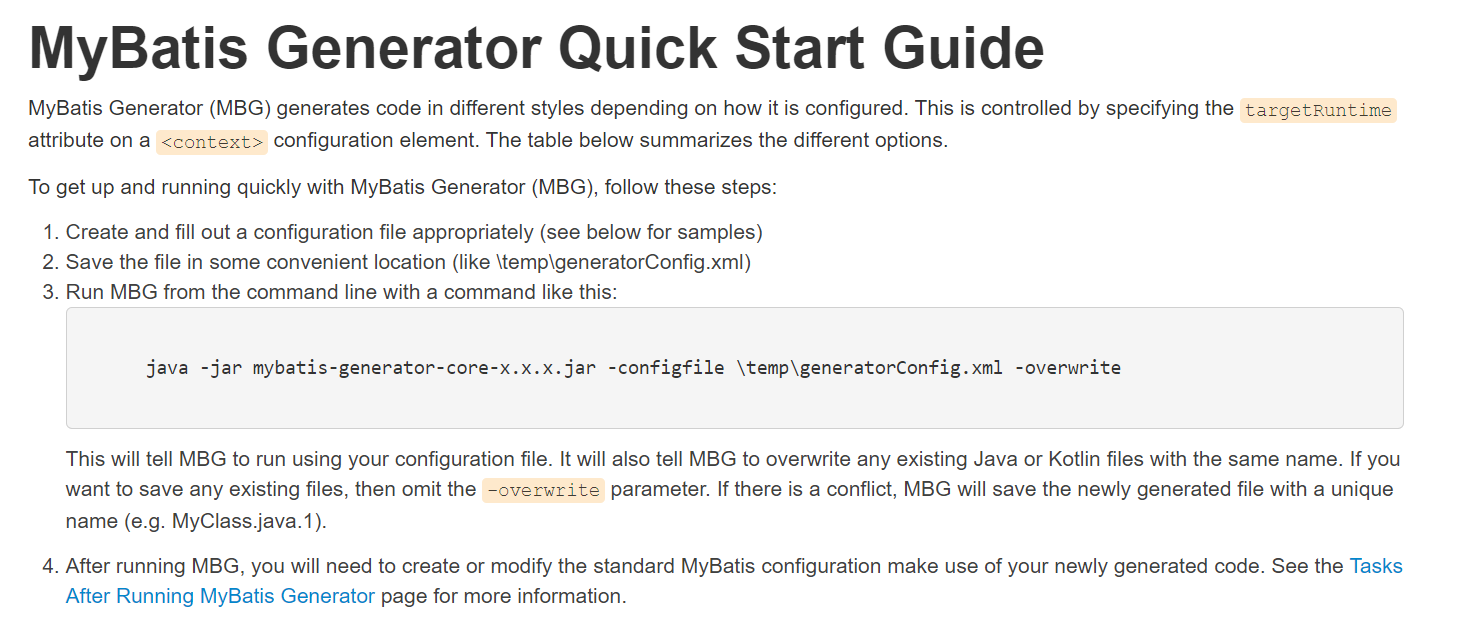
Task: Click the highlighted -overwrite parameter in the paragraph
Action: click(x=543, y=490)
